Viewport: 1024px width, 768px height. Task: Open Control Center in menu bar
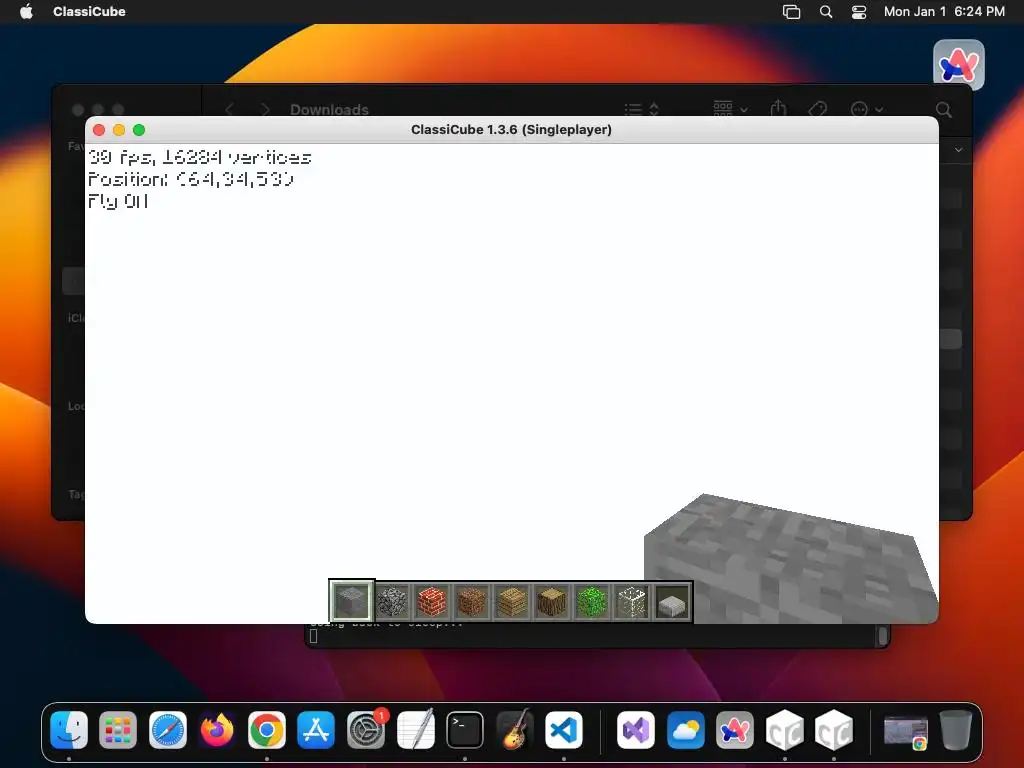coord(859,12)
